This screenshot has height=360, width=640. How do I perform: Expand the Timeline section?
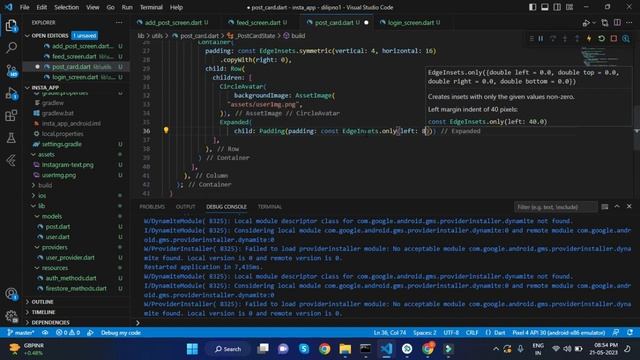pos(43,312)
